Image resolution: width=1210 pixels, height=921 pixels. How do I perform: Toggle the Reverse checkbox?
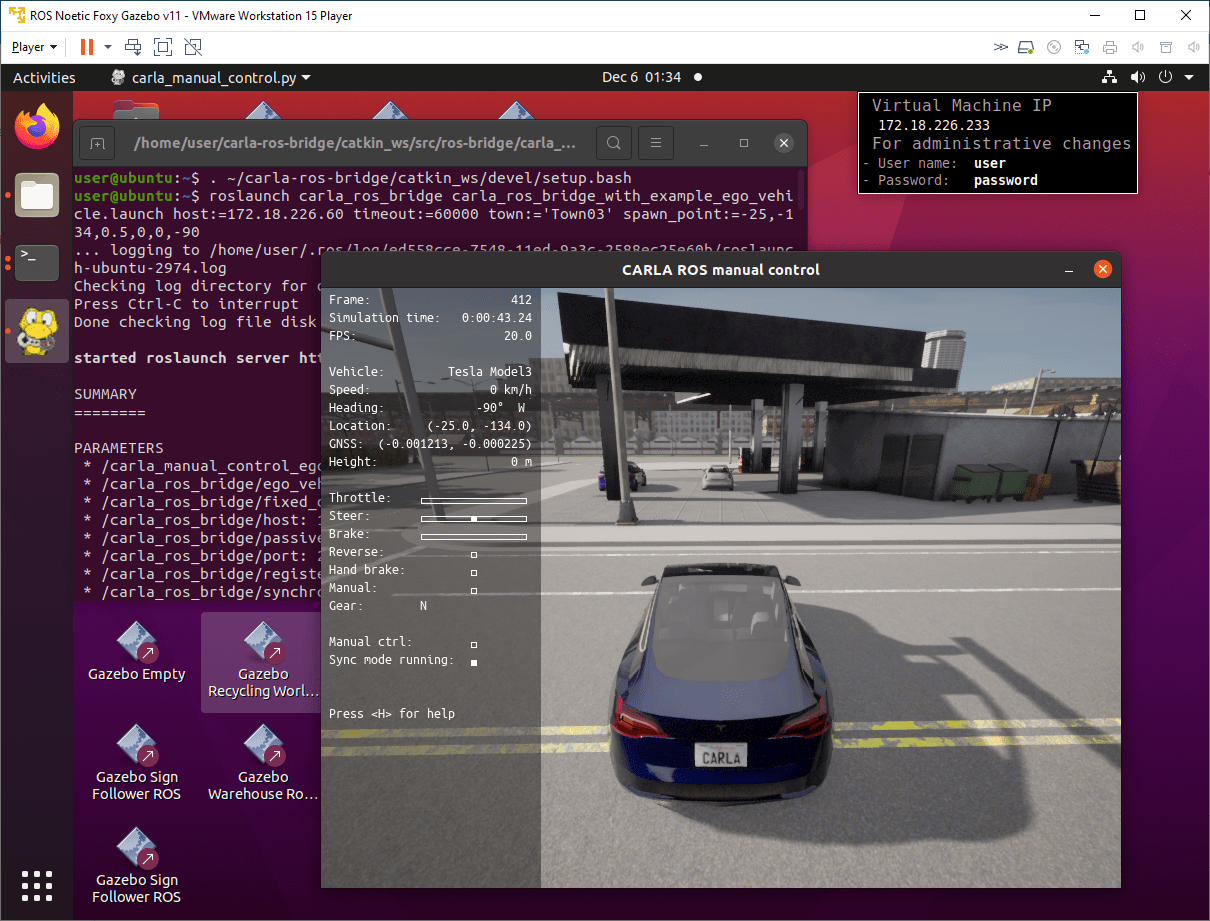point(474,554)
